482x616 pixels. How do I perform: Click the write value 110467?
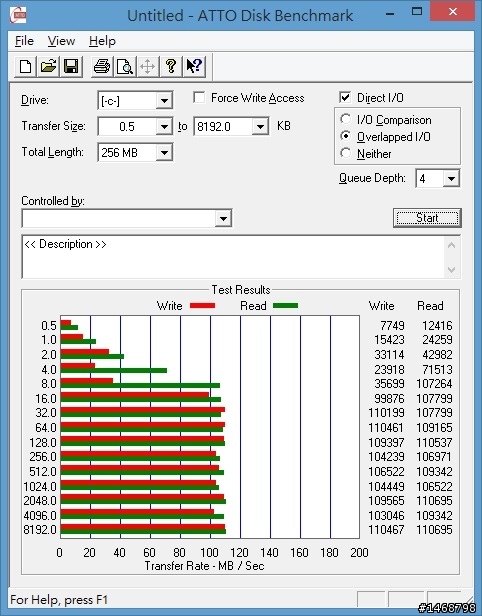tap(386, 530)
